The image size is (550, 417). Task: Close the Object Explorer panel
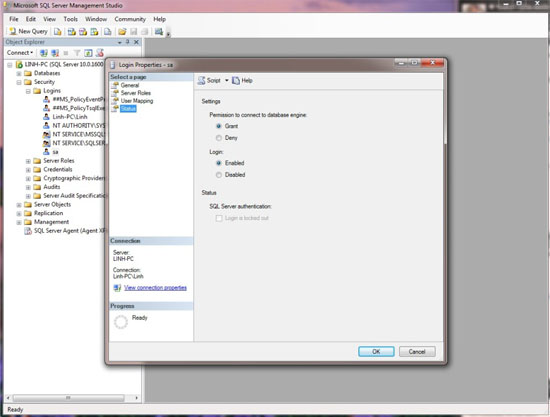coord(136,42)
